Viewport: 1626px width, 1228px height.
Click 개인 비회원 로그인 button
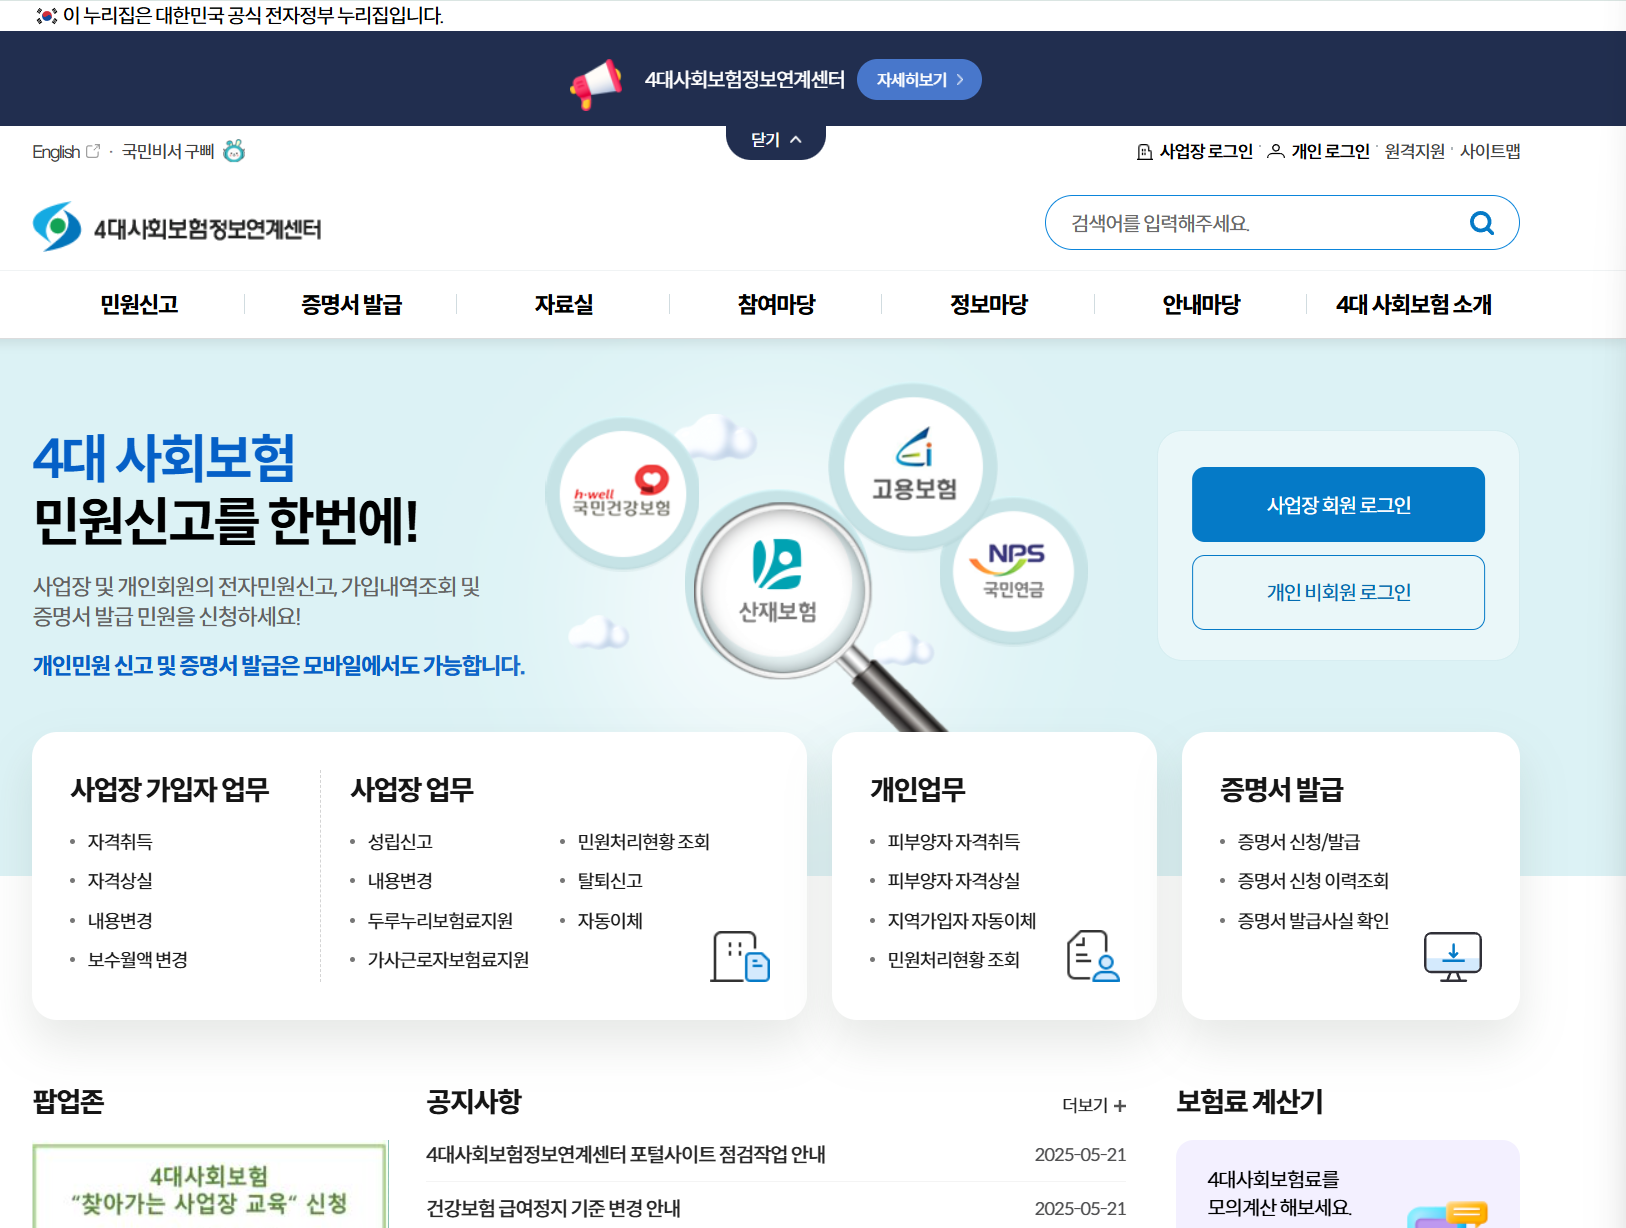(x=1338, y=592)
